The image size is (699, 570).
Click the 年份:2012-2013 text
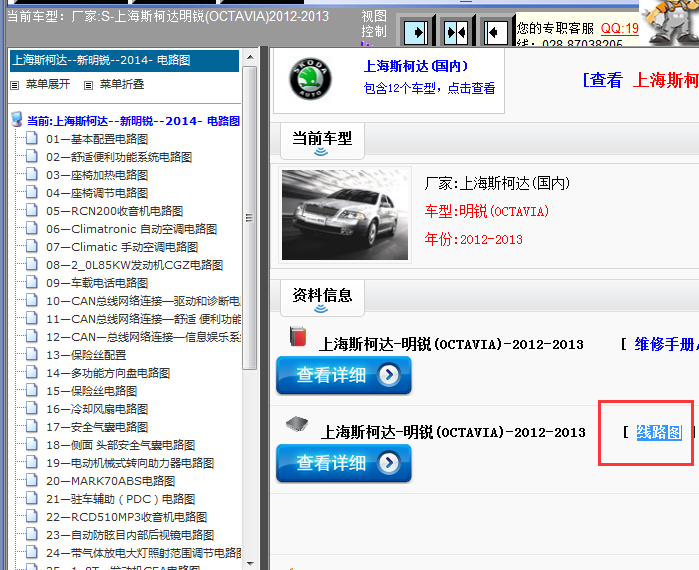[x=473, y=240]
